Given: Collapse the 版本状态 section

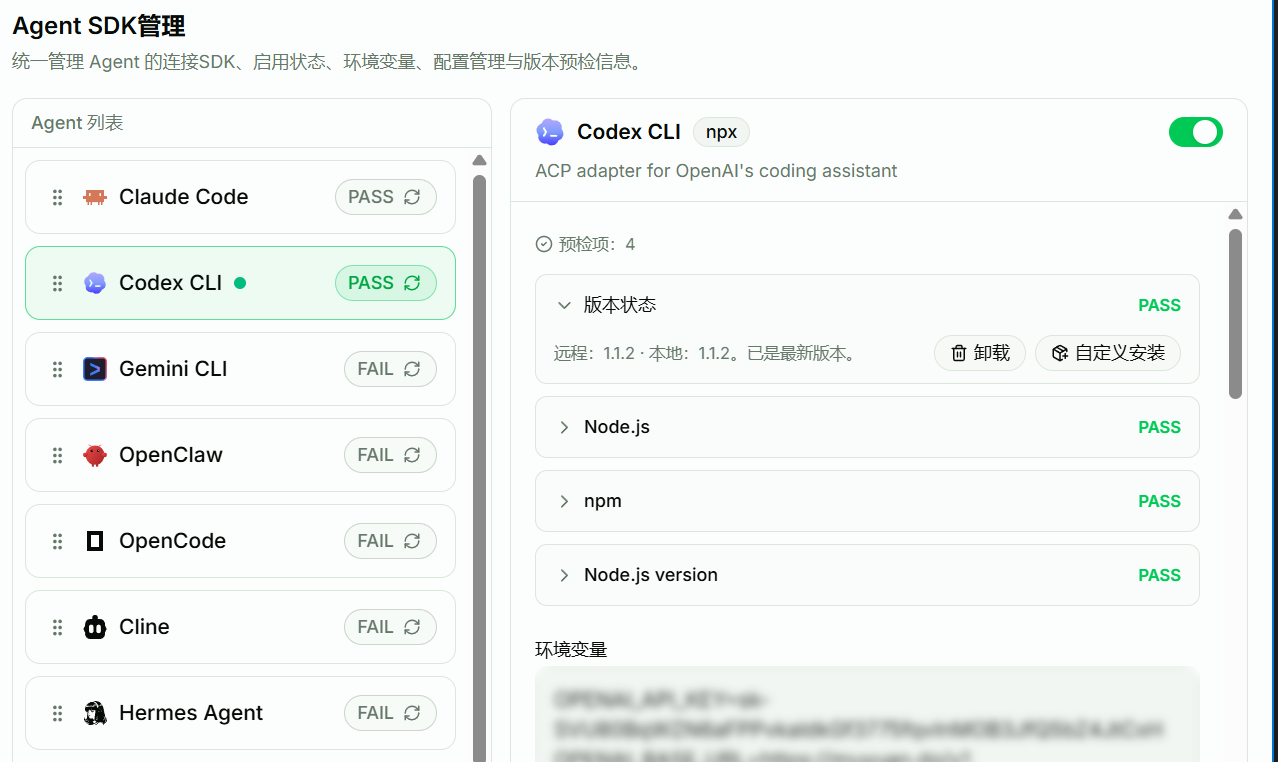Looking at the screenshot, I should [x=564, y=305].
